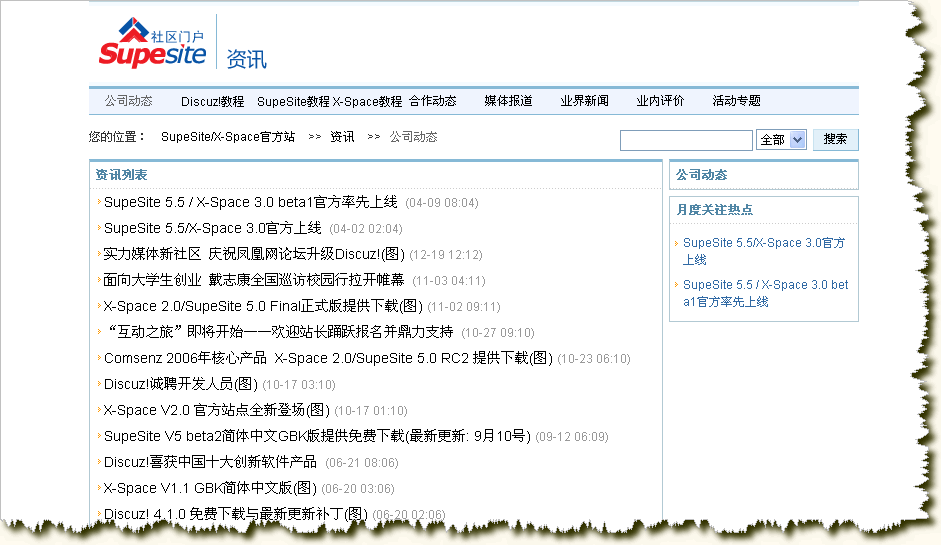
Task: Open sidebar hot link SupeSite 5.5/X-Space 3.0官方上线
Action: pos(763,251)
